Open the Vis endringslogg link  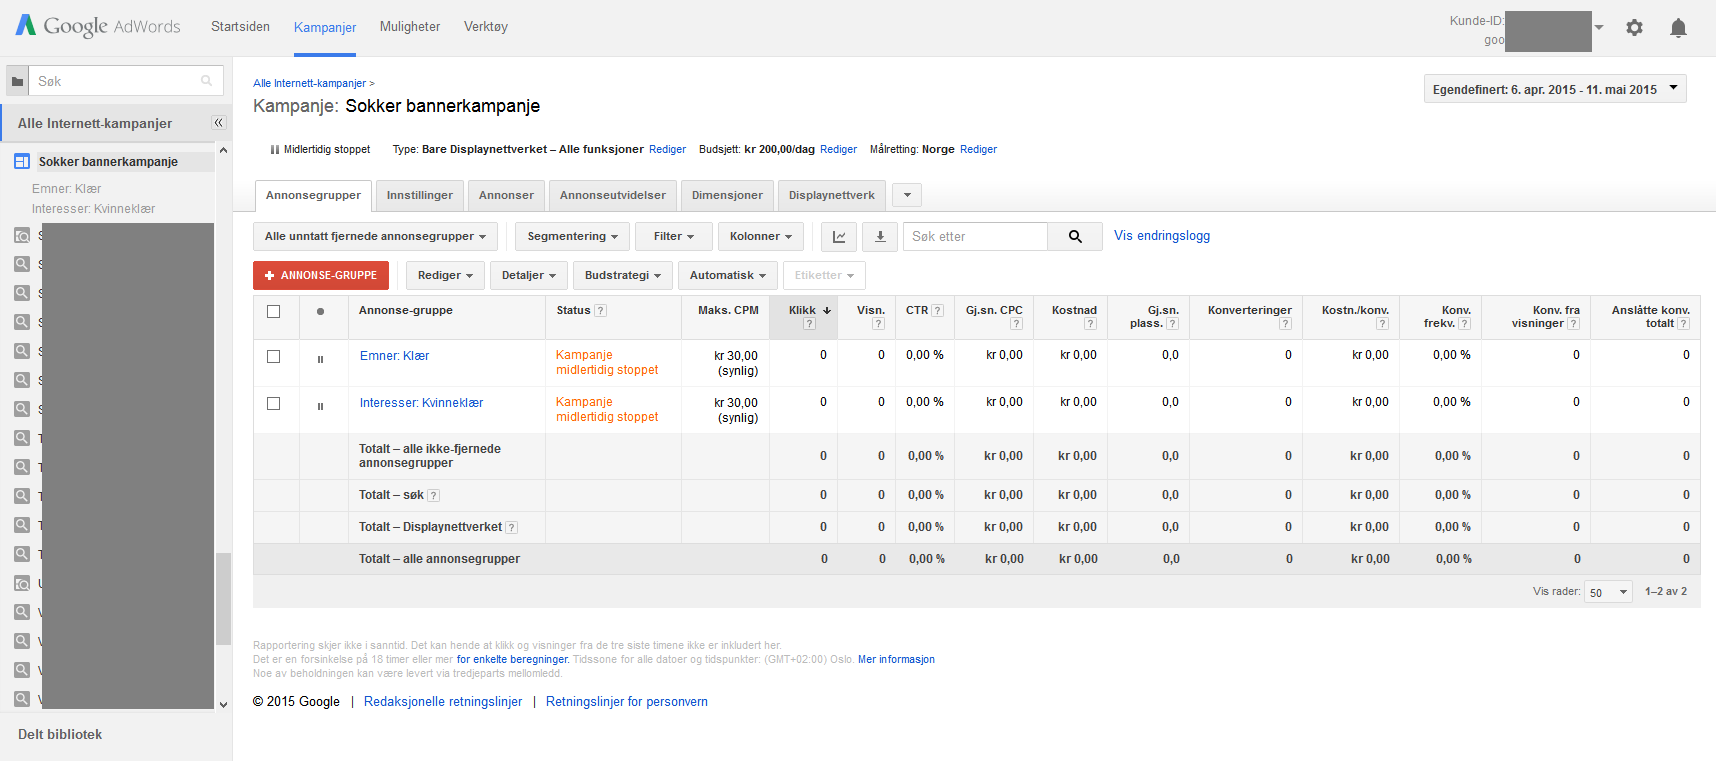tap(1162, 236)
